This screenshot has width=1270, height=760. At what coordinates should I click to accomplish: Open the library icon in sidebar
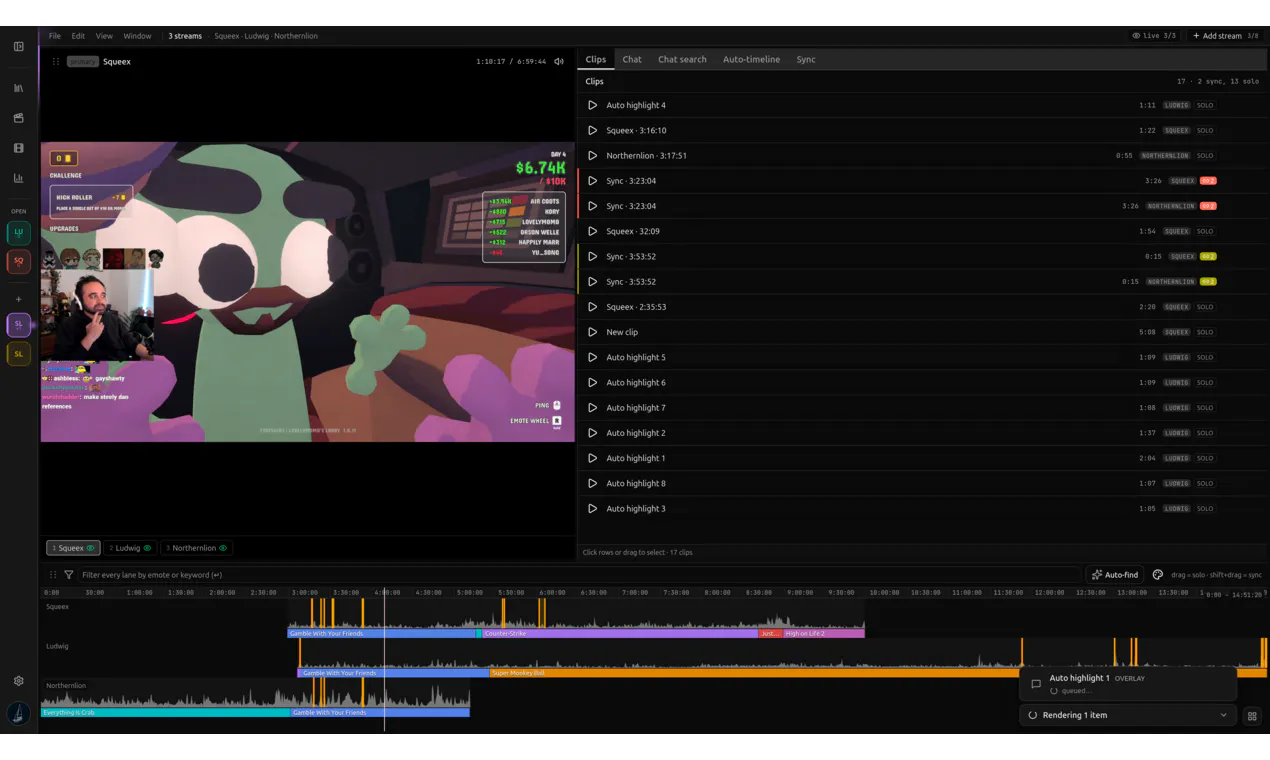18,88
